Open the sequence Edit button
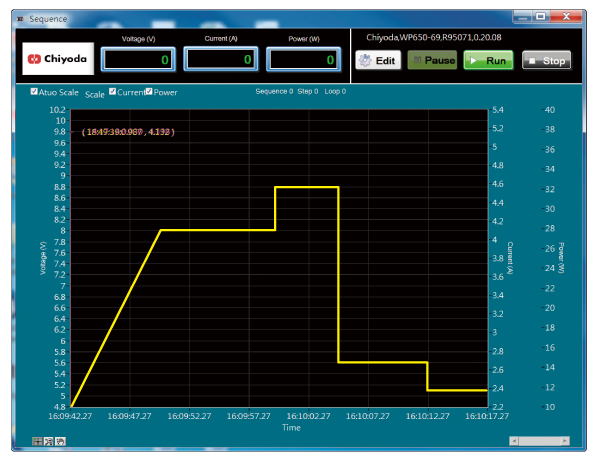This screenshot has width=600, height=459. coord(378,60)
